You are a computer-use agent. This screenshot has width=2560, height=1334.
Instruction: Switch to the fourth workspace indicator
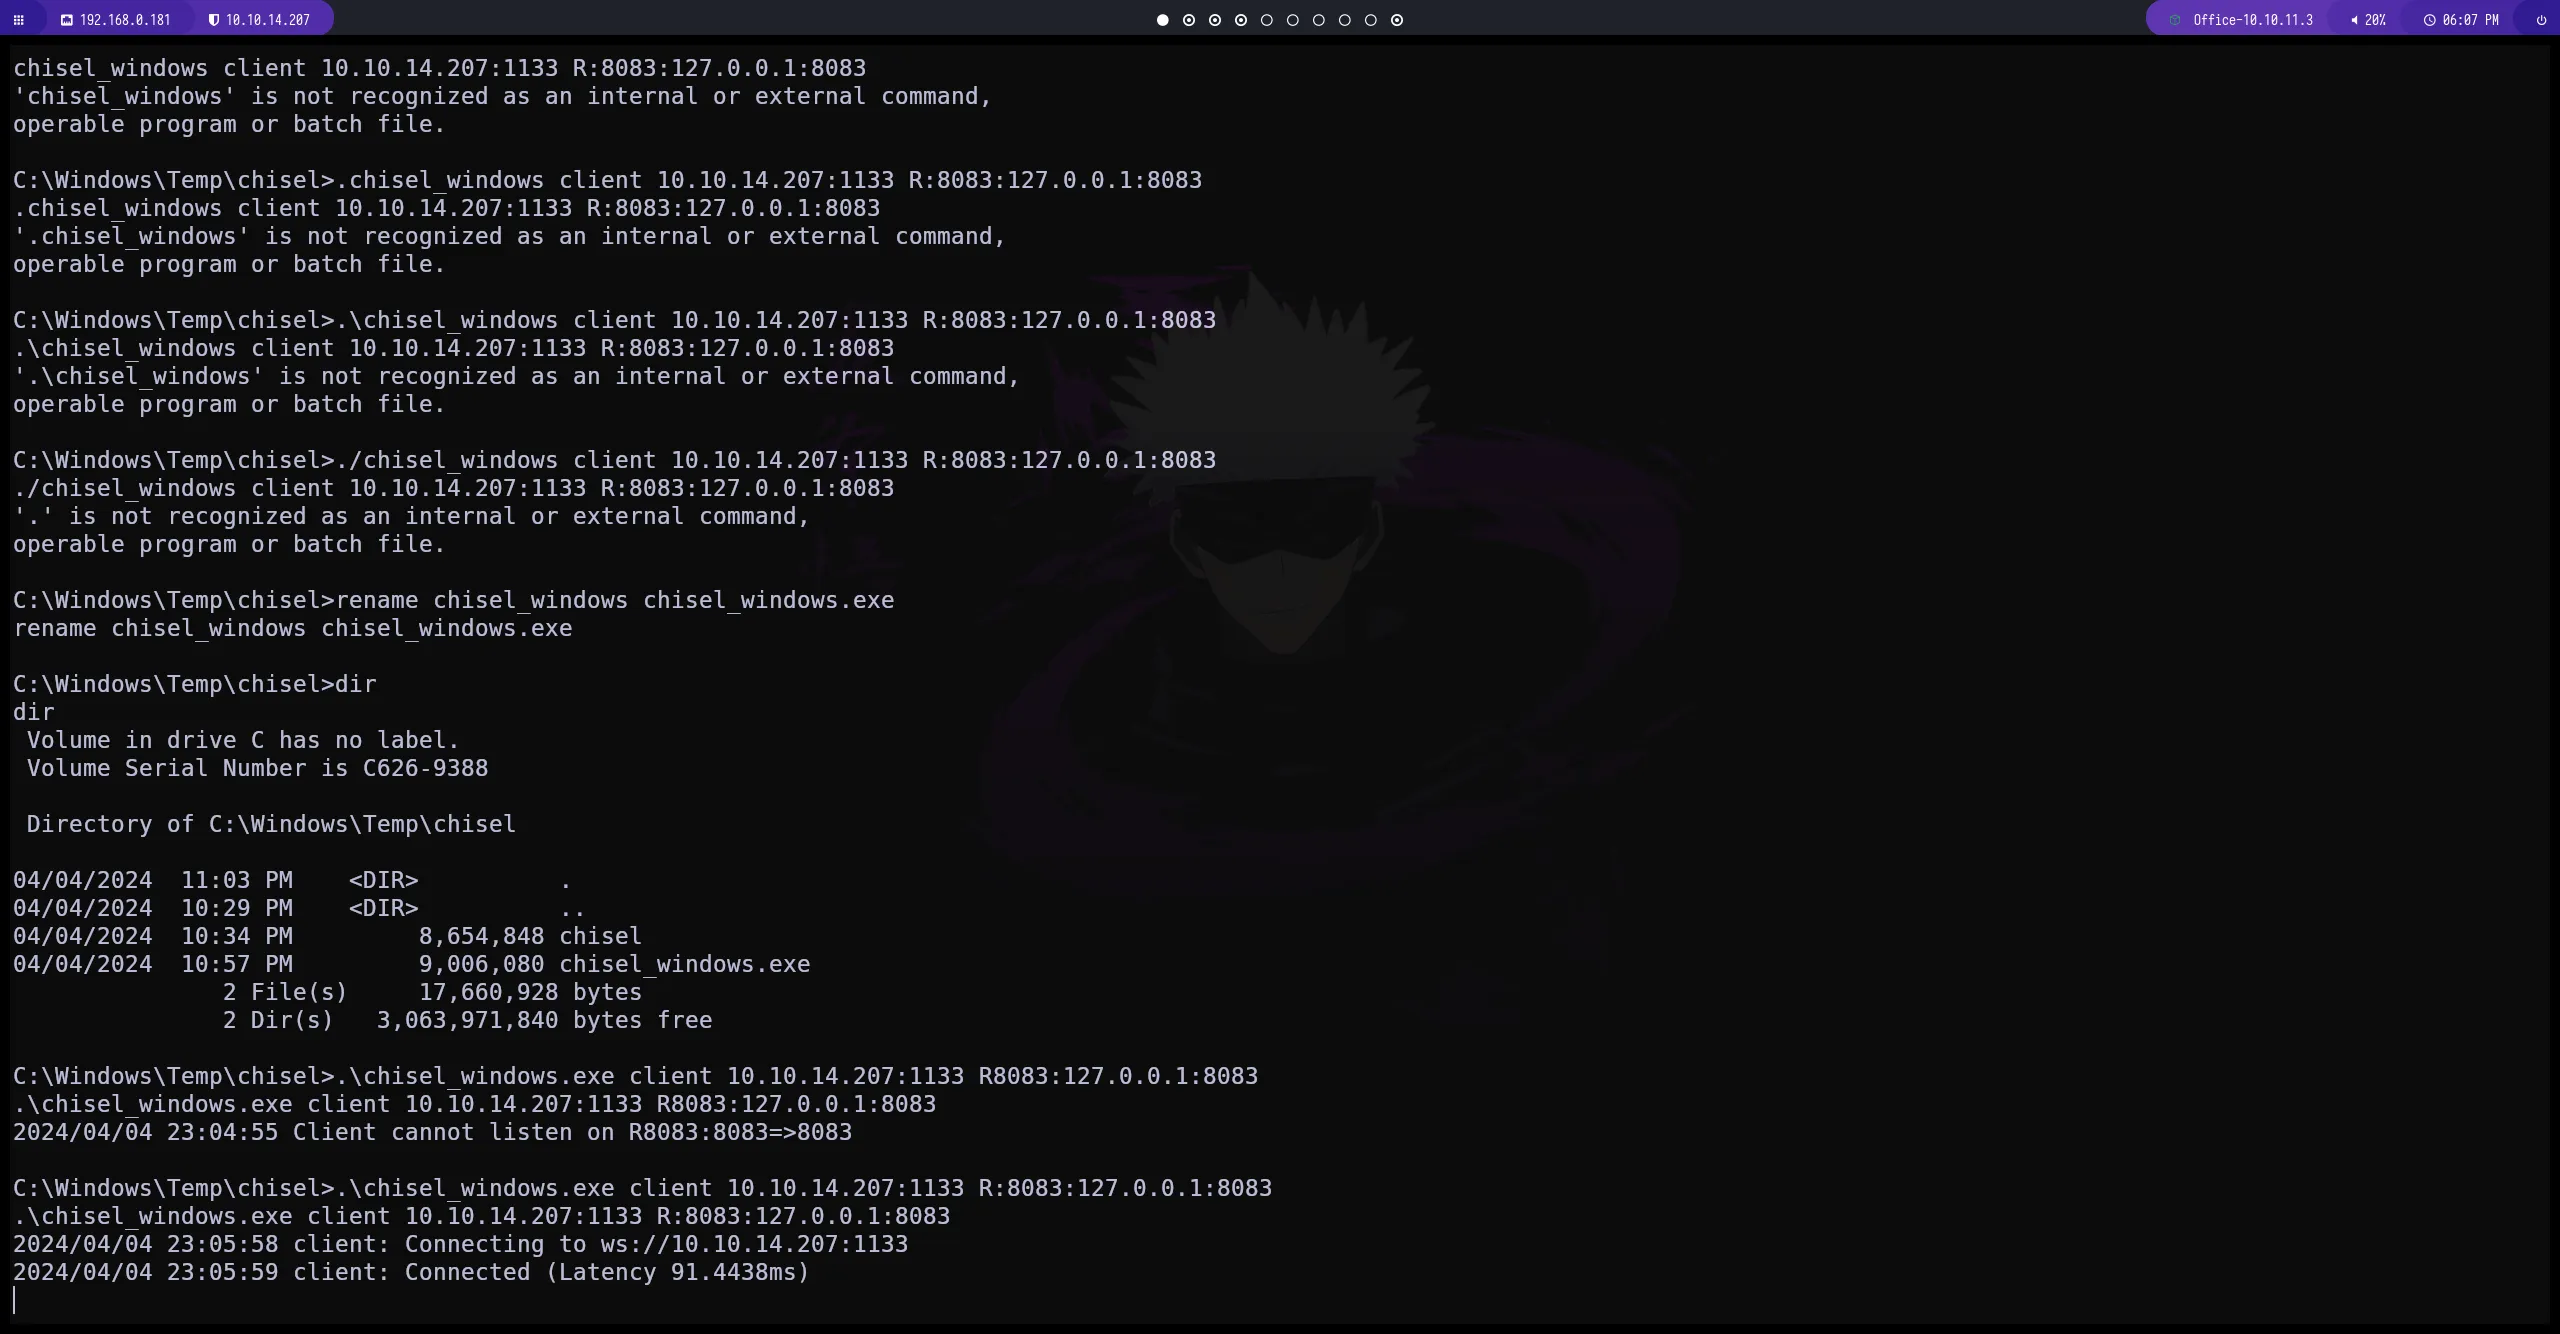pos(1241,20)
